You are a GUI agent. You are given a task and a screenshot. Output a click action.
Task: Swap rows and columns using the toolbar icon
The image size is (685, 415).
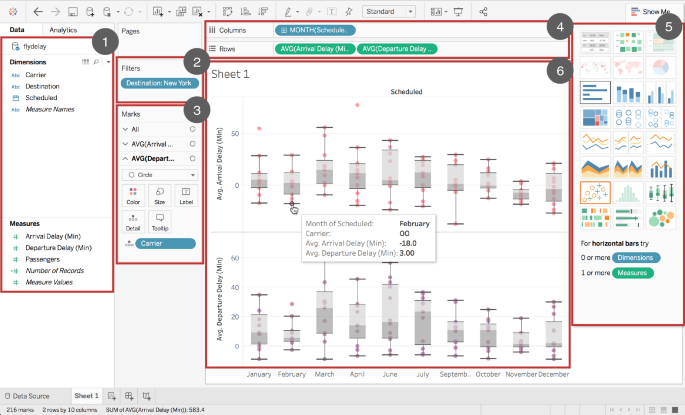[228, 12]
